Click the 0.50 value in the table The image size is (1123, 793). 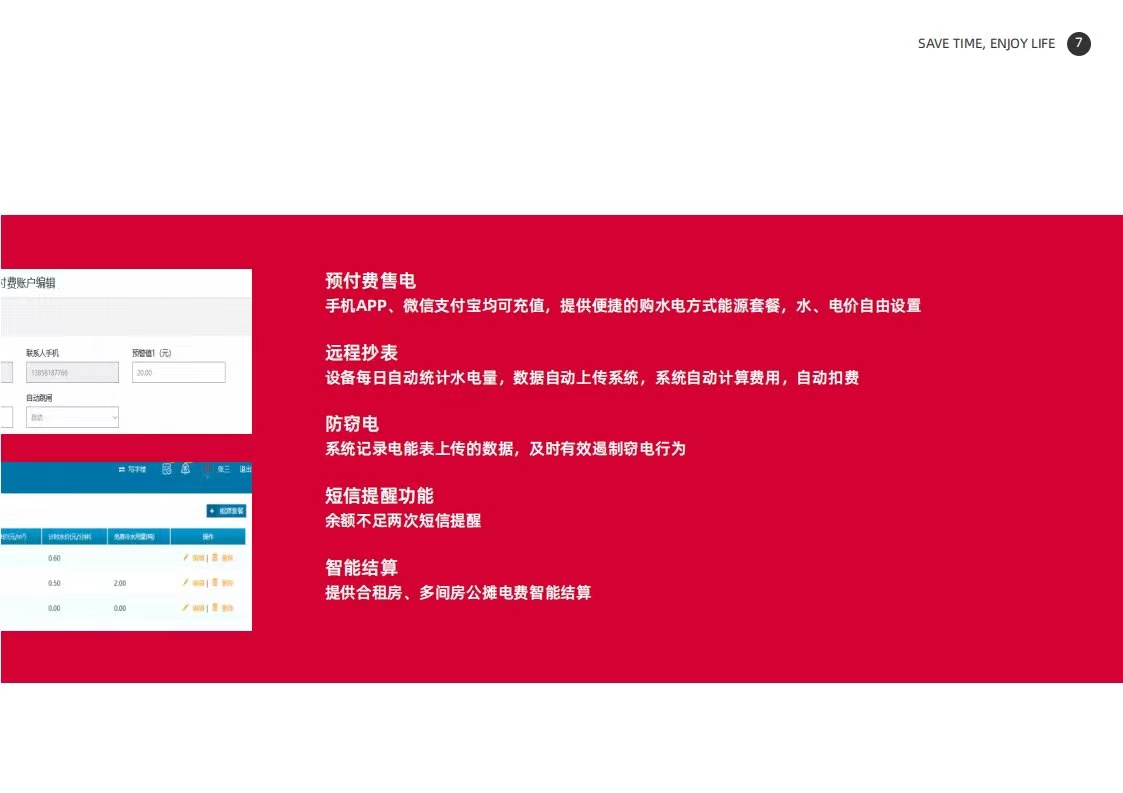(x=54, y=583)
